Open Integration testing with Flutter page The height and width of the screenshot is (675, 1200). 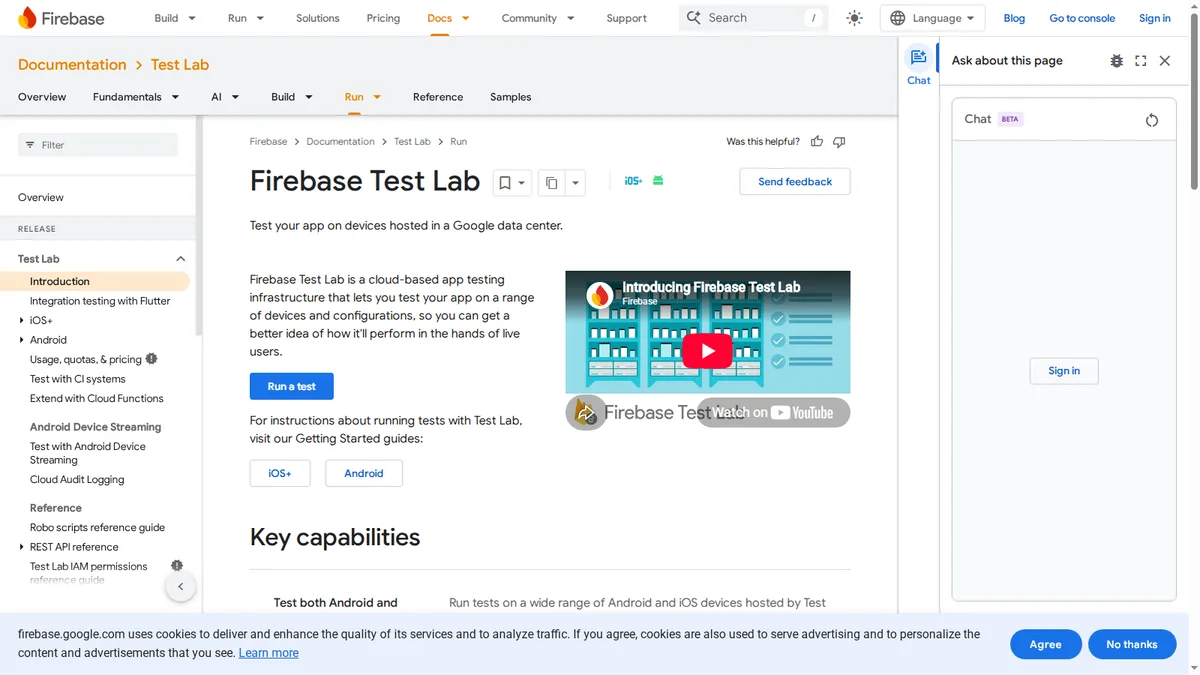(x=100, y=301)
